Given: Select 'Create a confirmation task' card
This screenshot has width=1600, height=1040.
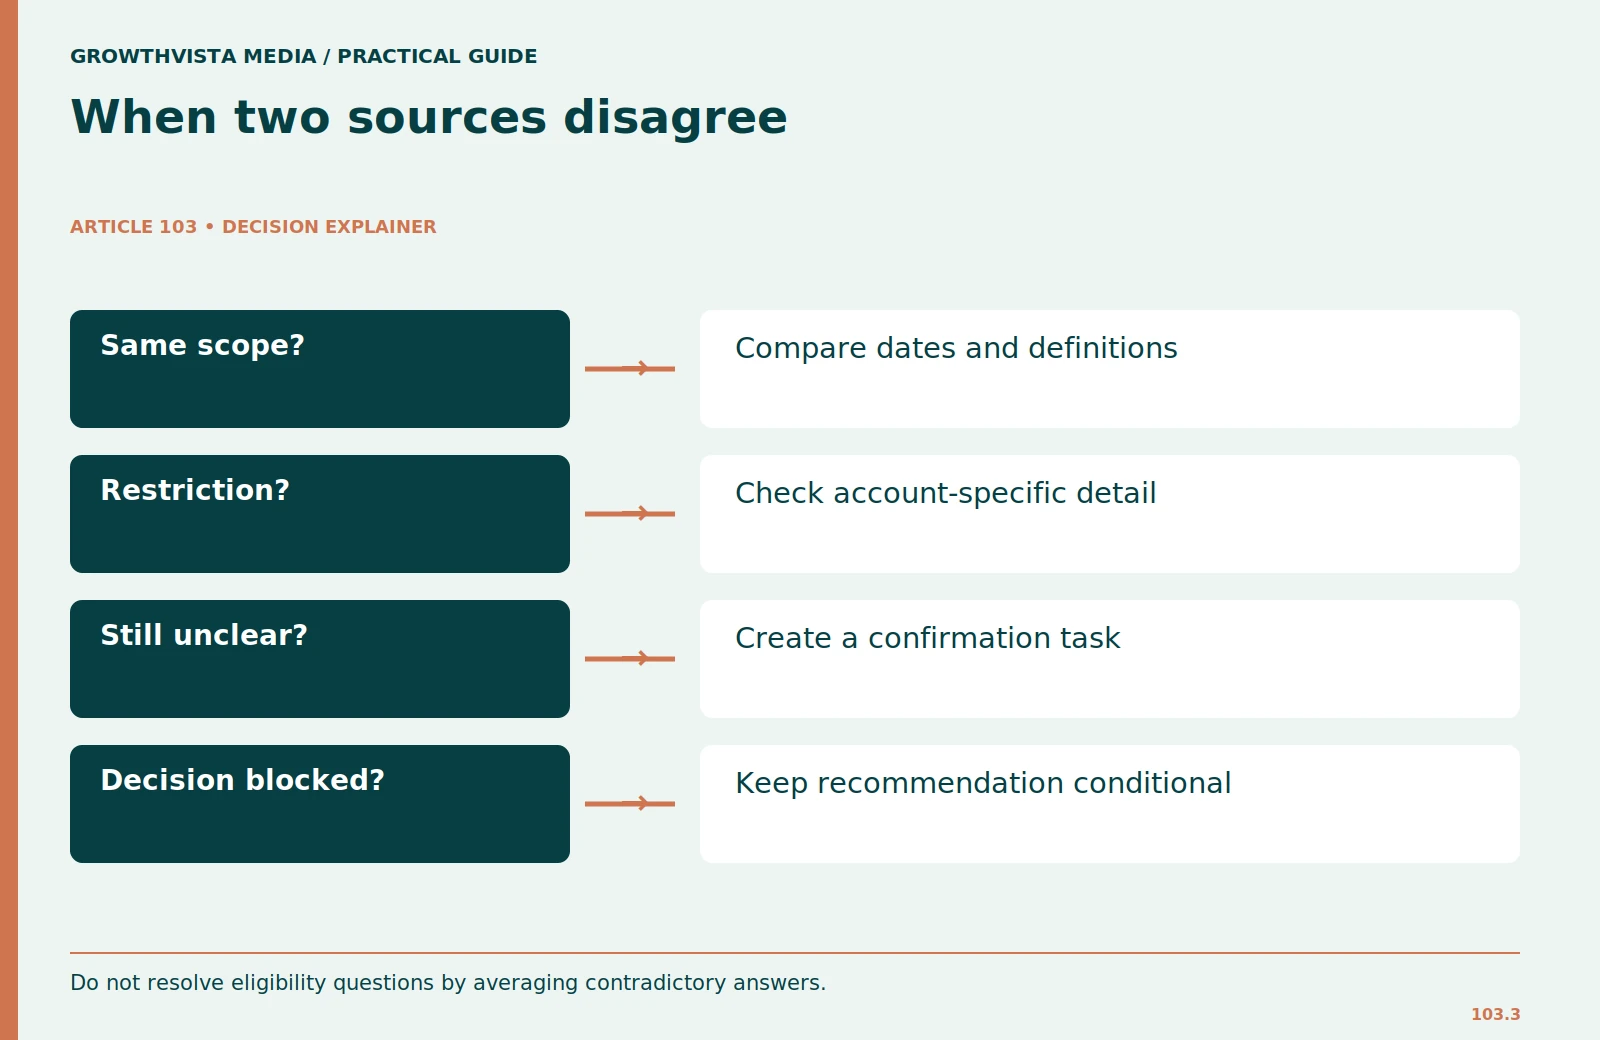Looking at the screenshot, I should click(x=1110, y=659).
